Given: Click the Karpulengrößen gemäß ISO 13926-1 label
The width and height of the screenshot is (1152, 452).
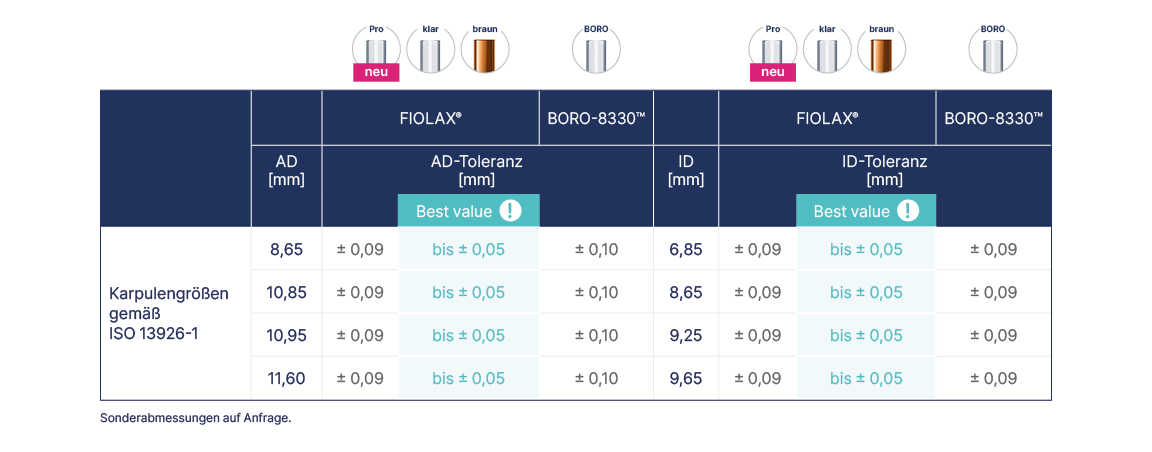Looking at the screenshot, I should click(x=168, y=313).
